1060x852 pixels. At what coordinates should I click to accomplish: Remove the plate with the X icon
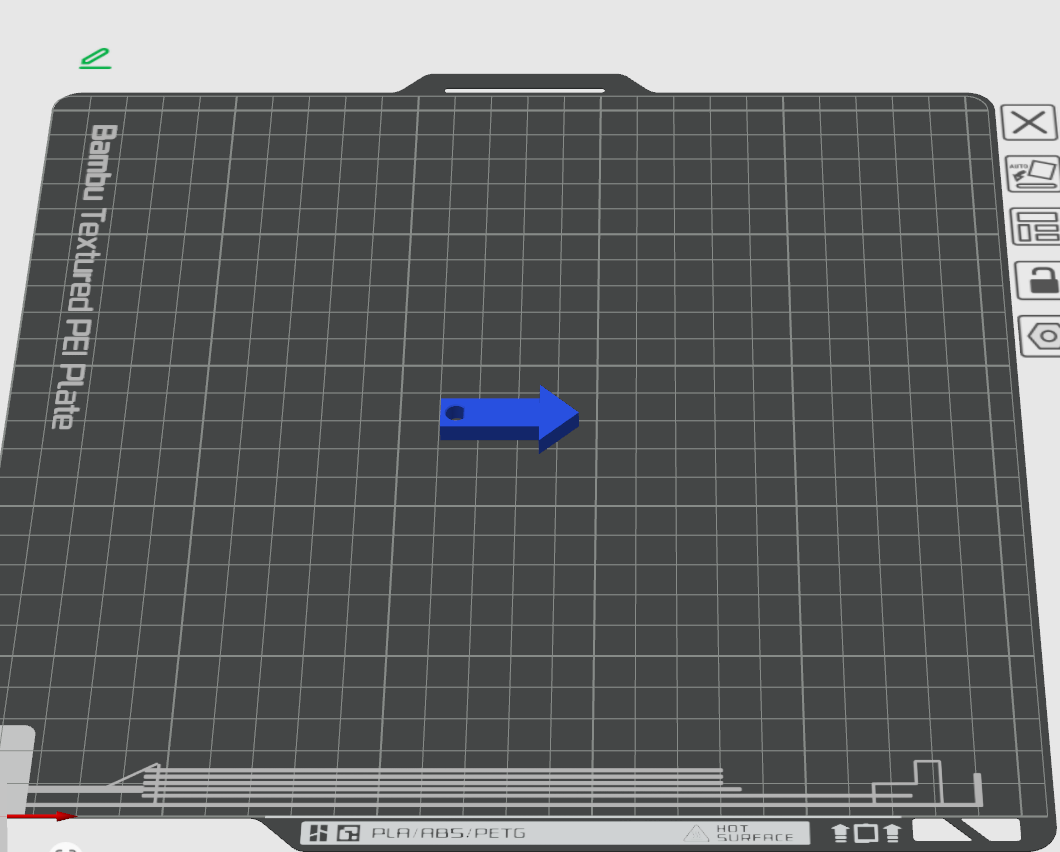coord(1029,123)
